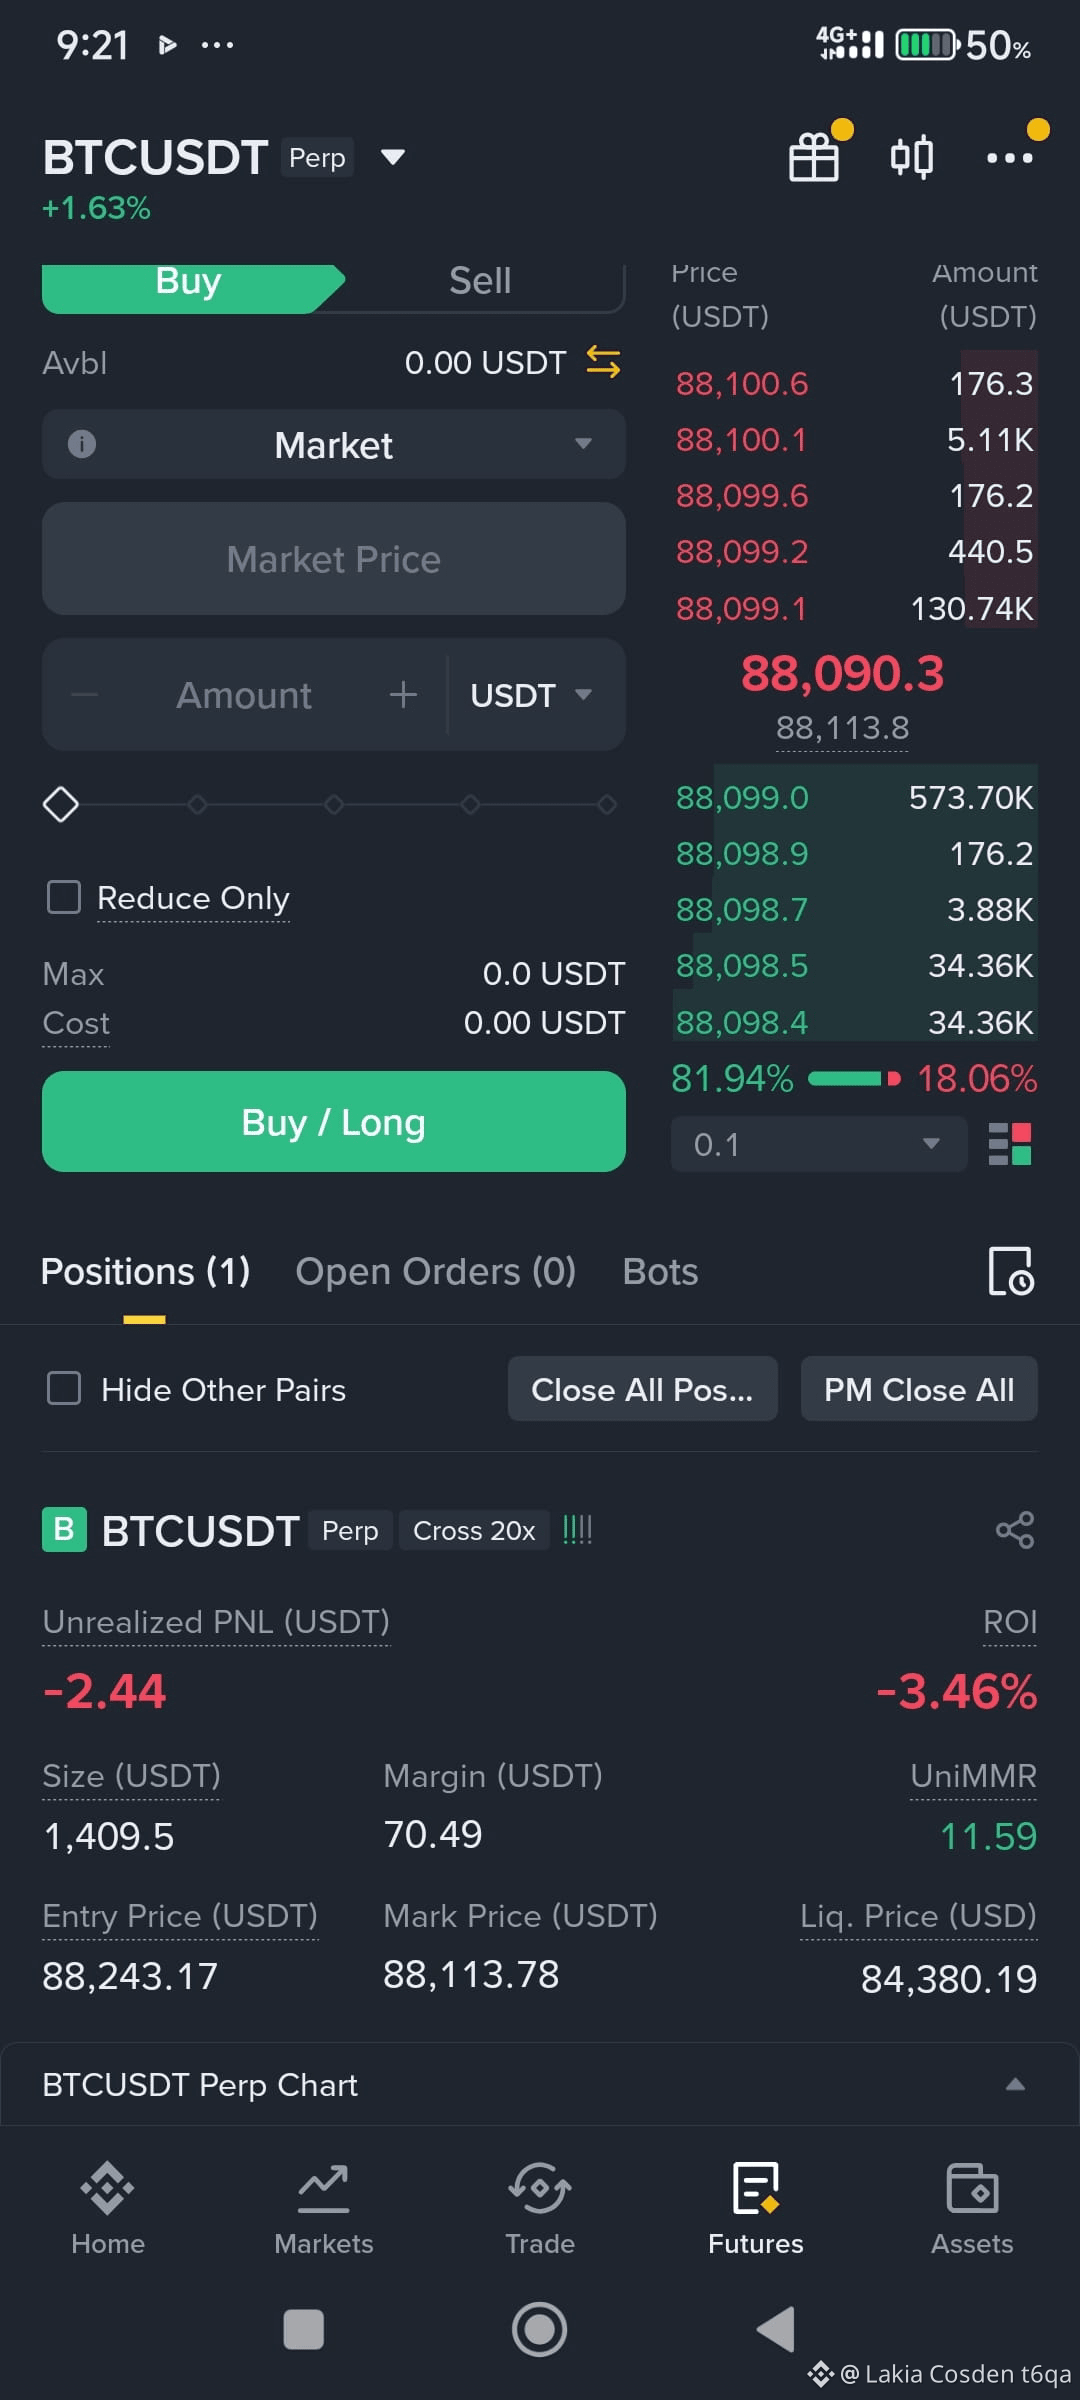The height and width of the screenshot is (2400, 1080).
Task: Enable the Reduce Only checkbox
Action: 64,897
